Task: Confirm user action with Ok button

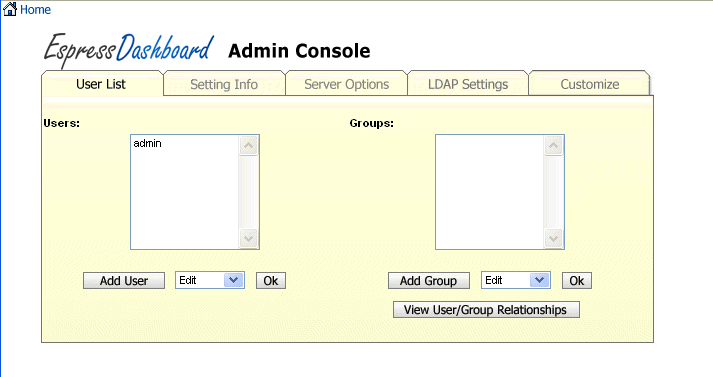Action: click(271, 281)
